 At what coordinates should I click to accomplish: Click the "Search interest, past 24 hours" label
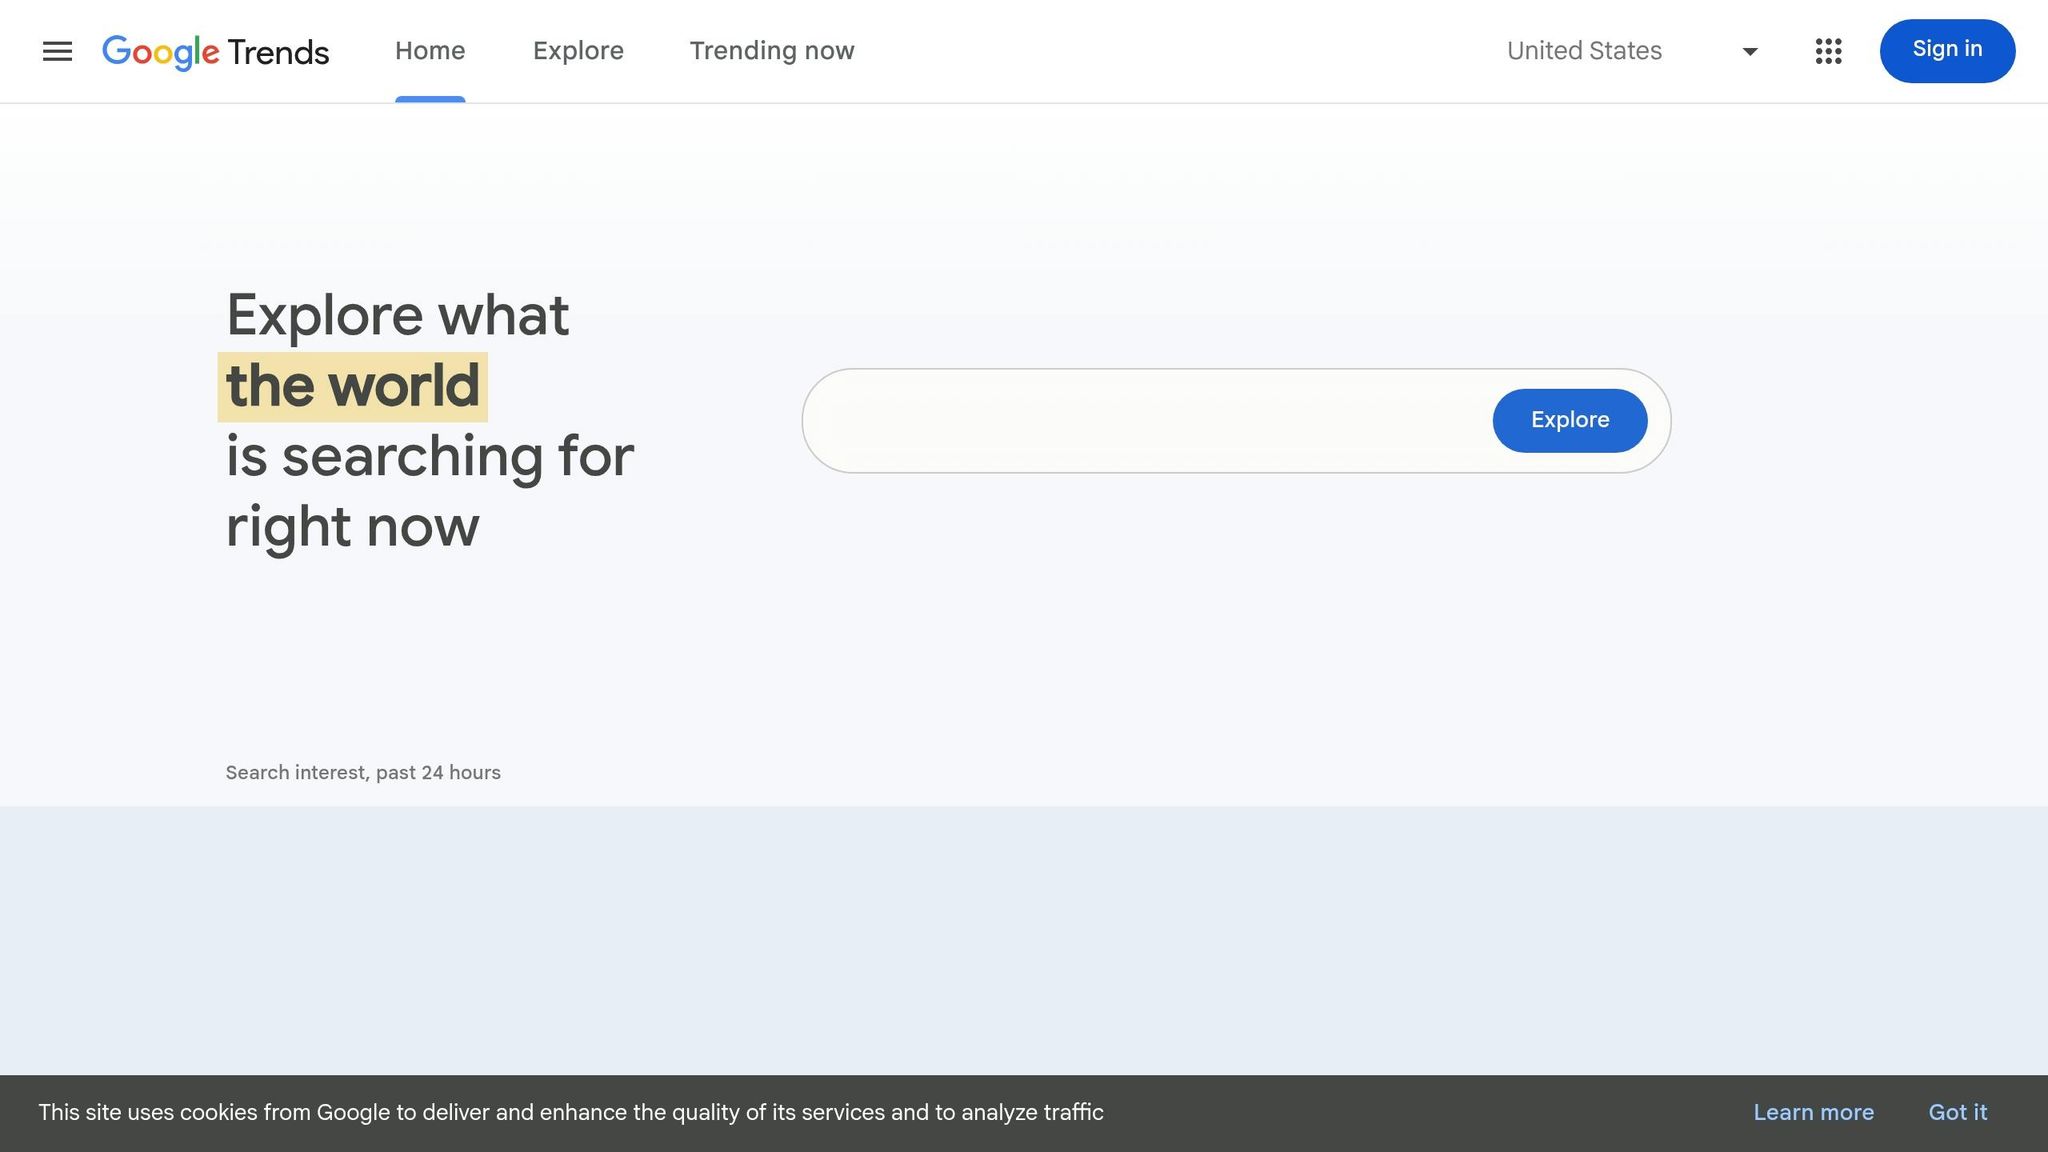click(364, 772)
